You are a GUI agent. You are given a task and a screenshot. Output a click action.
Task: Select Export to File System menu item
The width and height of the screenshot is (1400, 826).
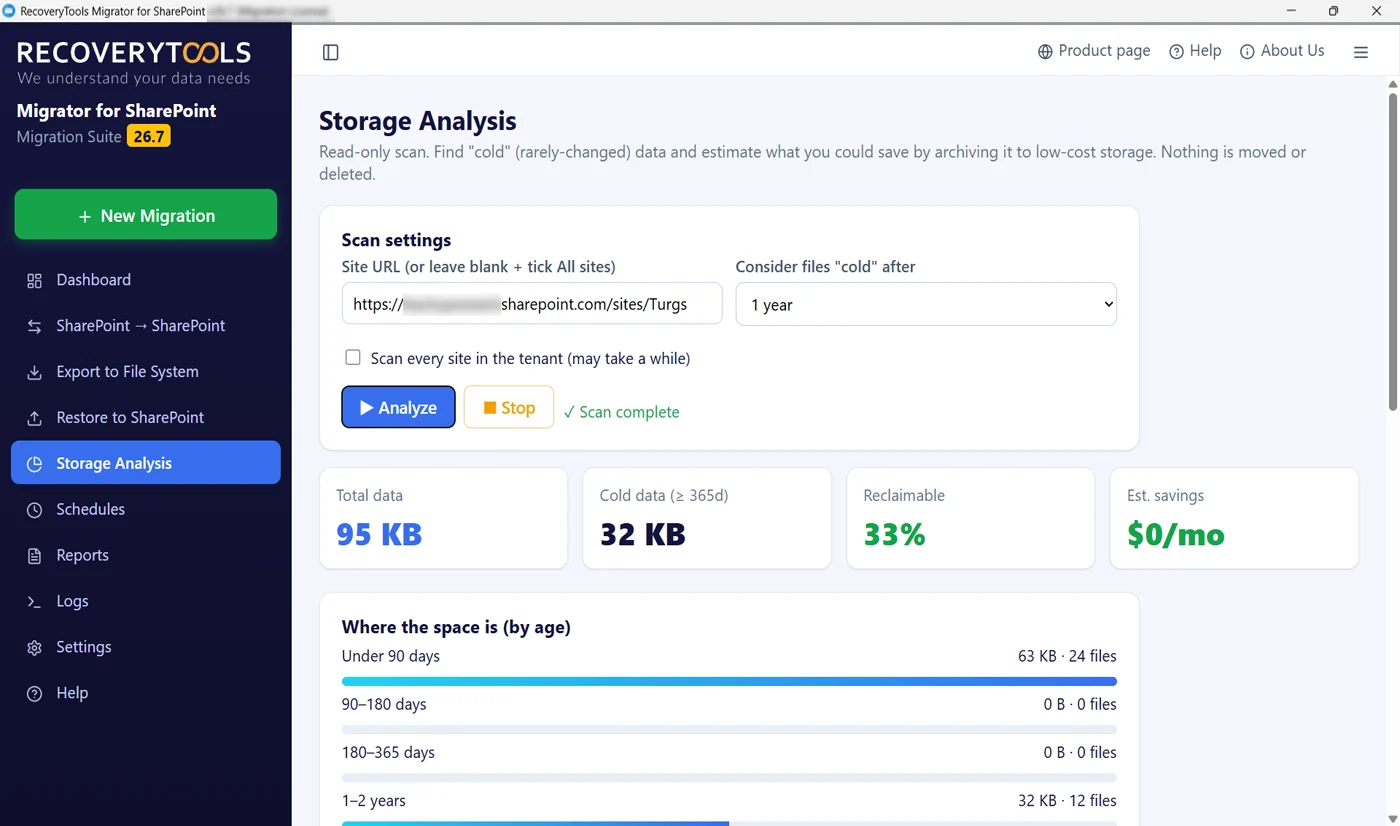146,372
